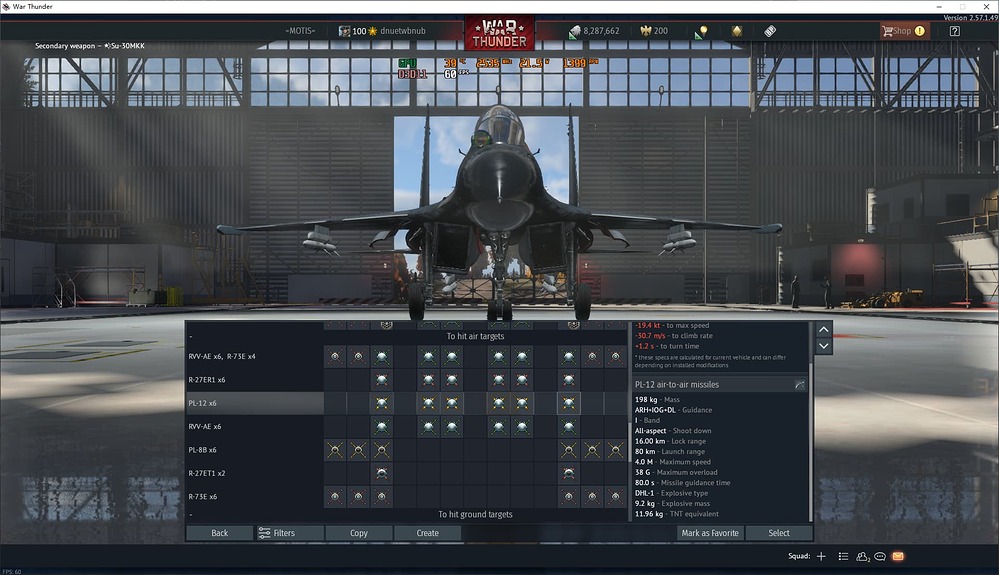The height and width of the screenshot is (575, 999).
Task: Click right missile cell in R-27ET1 x2 row
Action: pyautogui.click(x=569, y=473)
